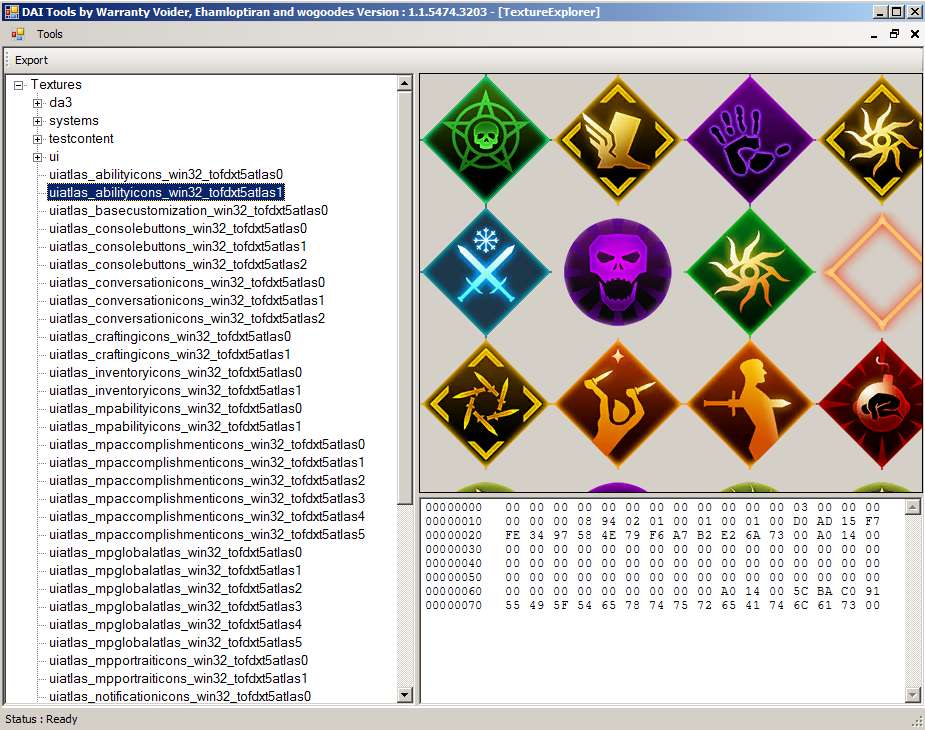Click the orange stabbing figure ability icon
The image size is (925, 730).
tap(749, 403)
